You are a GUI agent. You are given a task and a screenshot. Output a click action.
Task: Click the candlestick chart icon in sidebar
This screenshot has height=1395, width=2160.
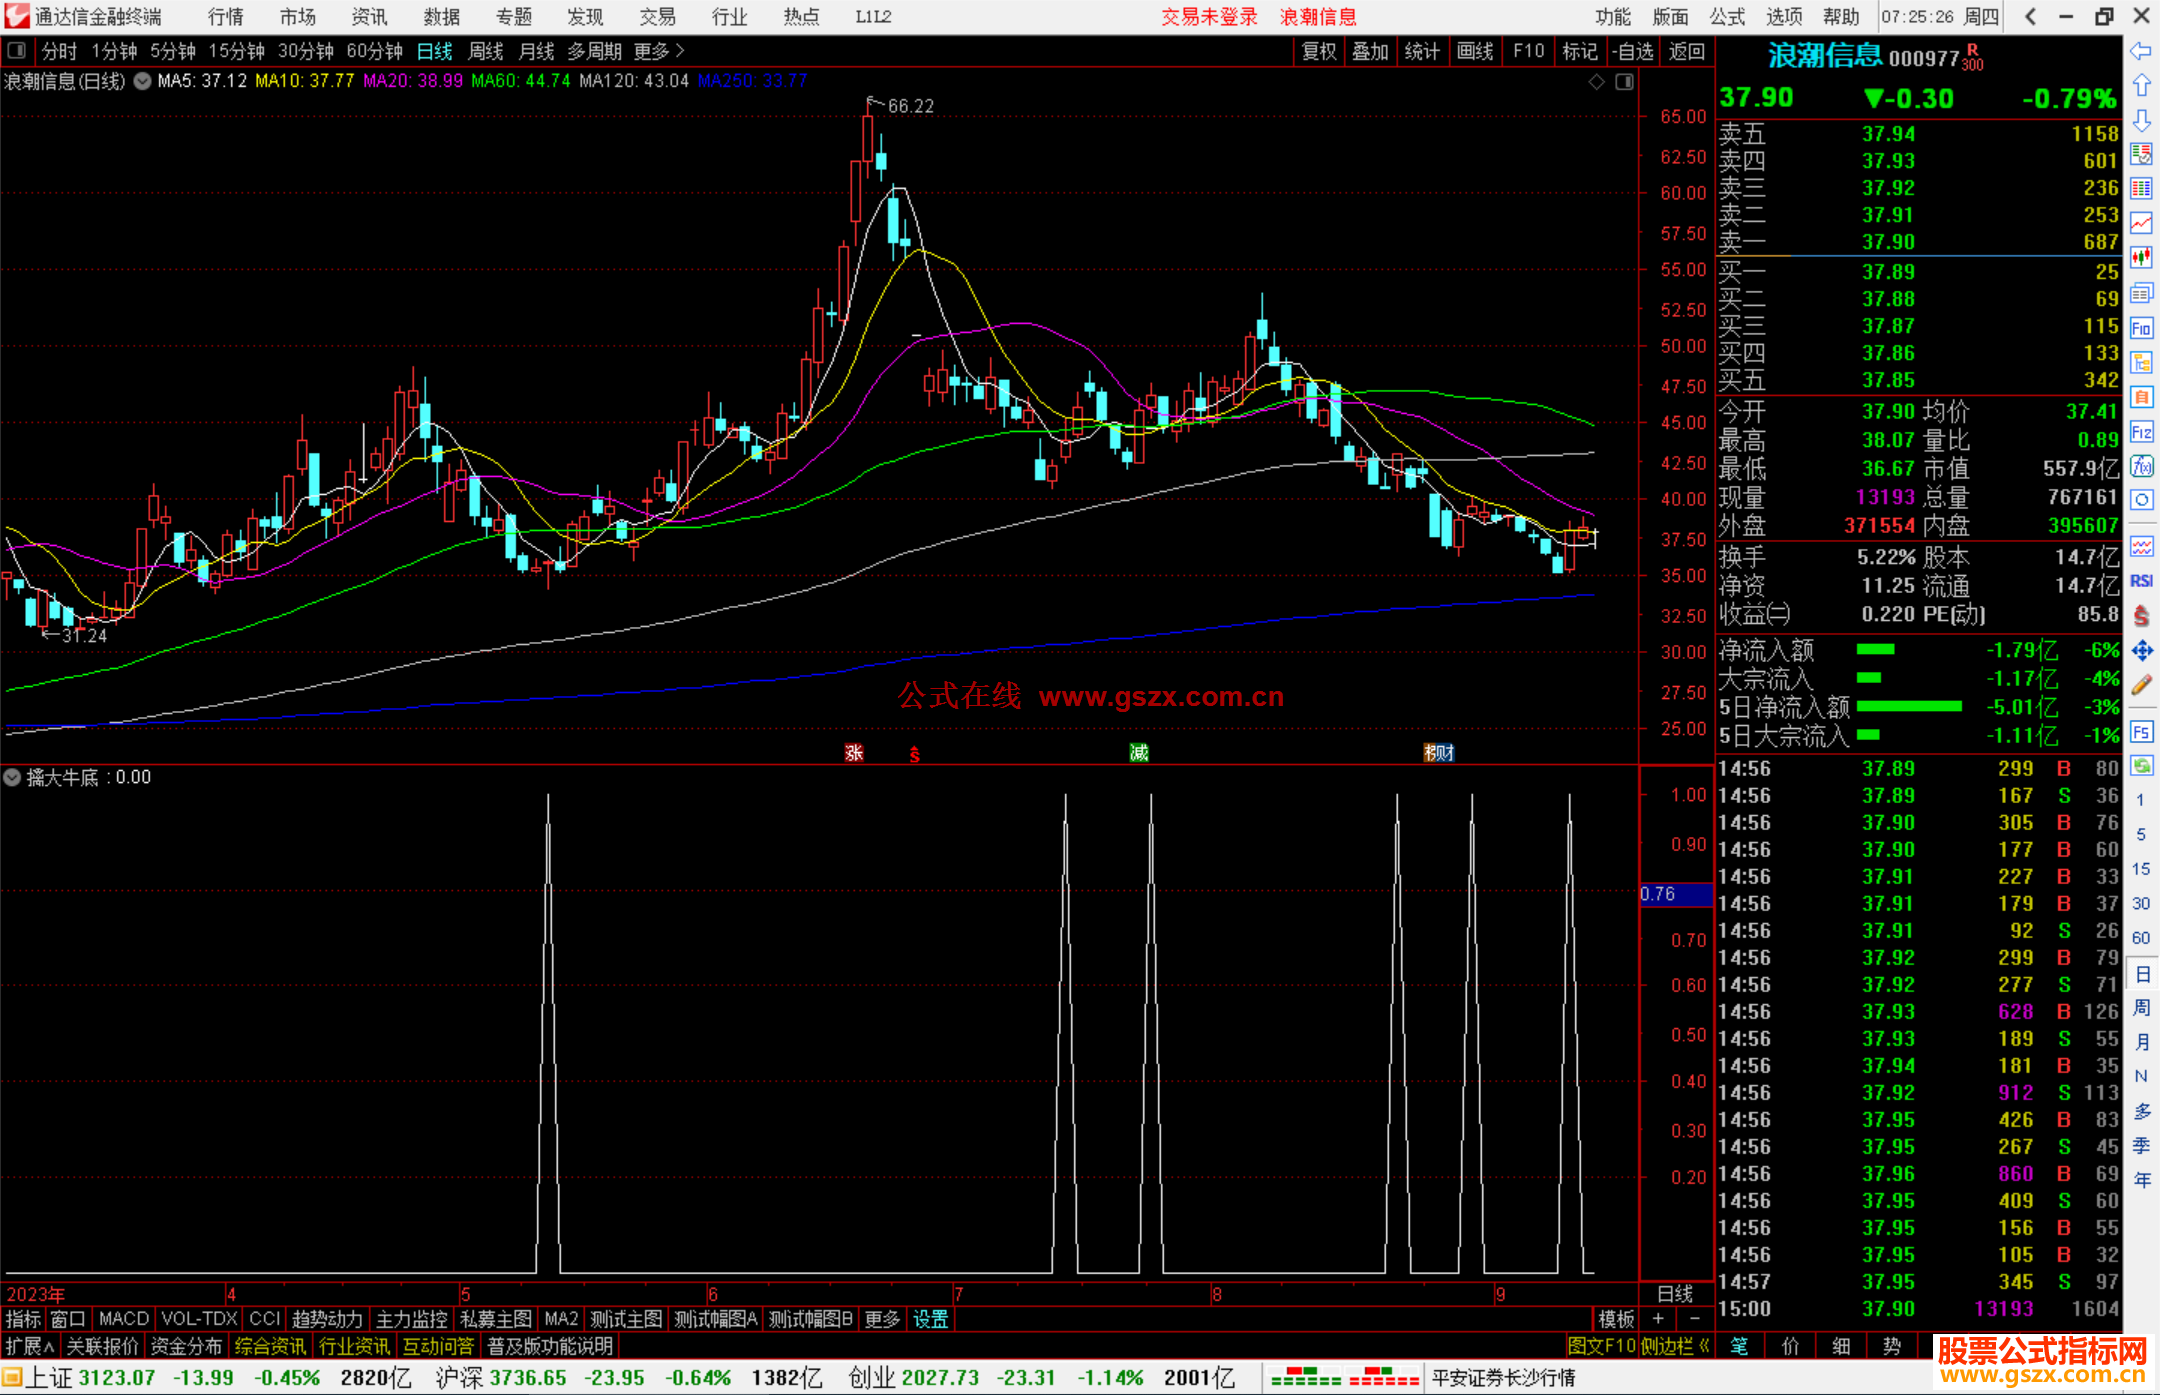coord(2141,258)
